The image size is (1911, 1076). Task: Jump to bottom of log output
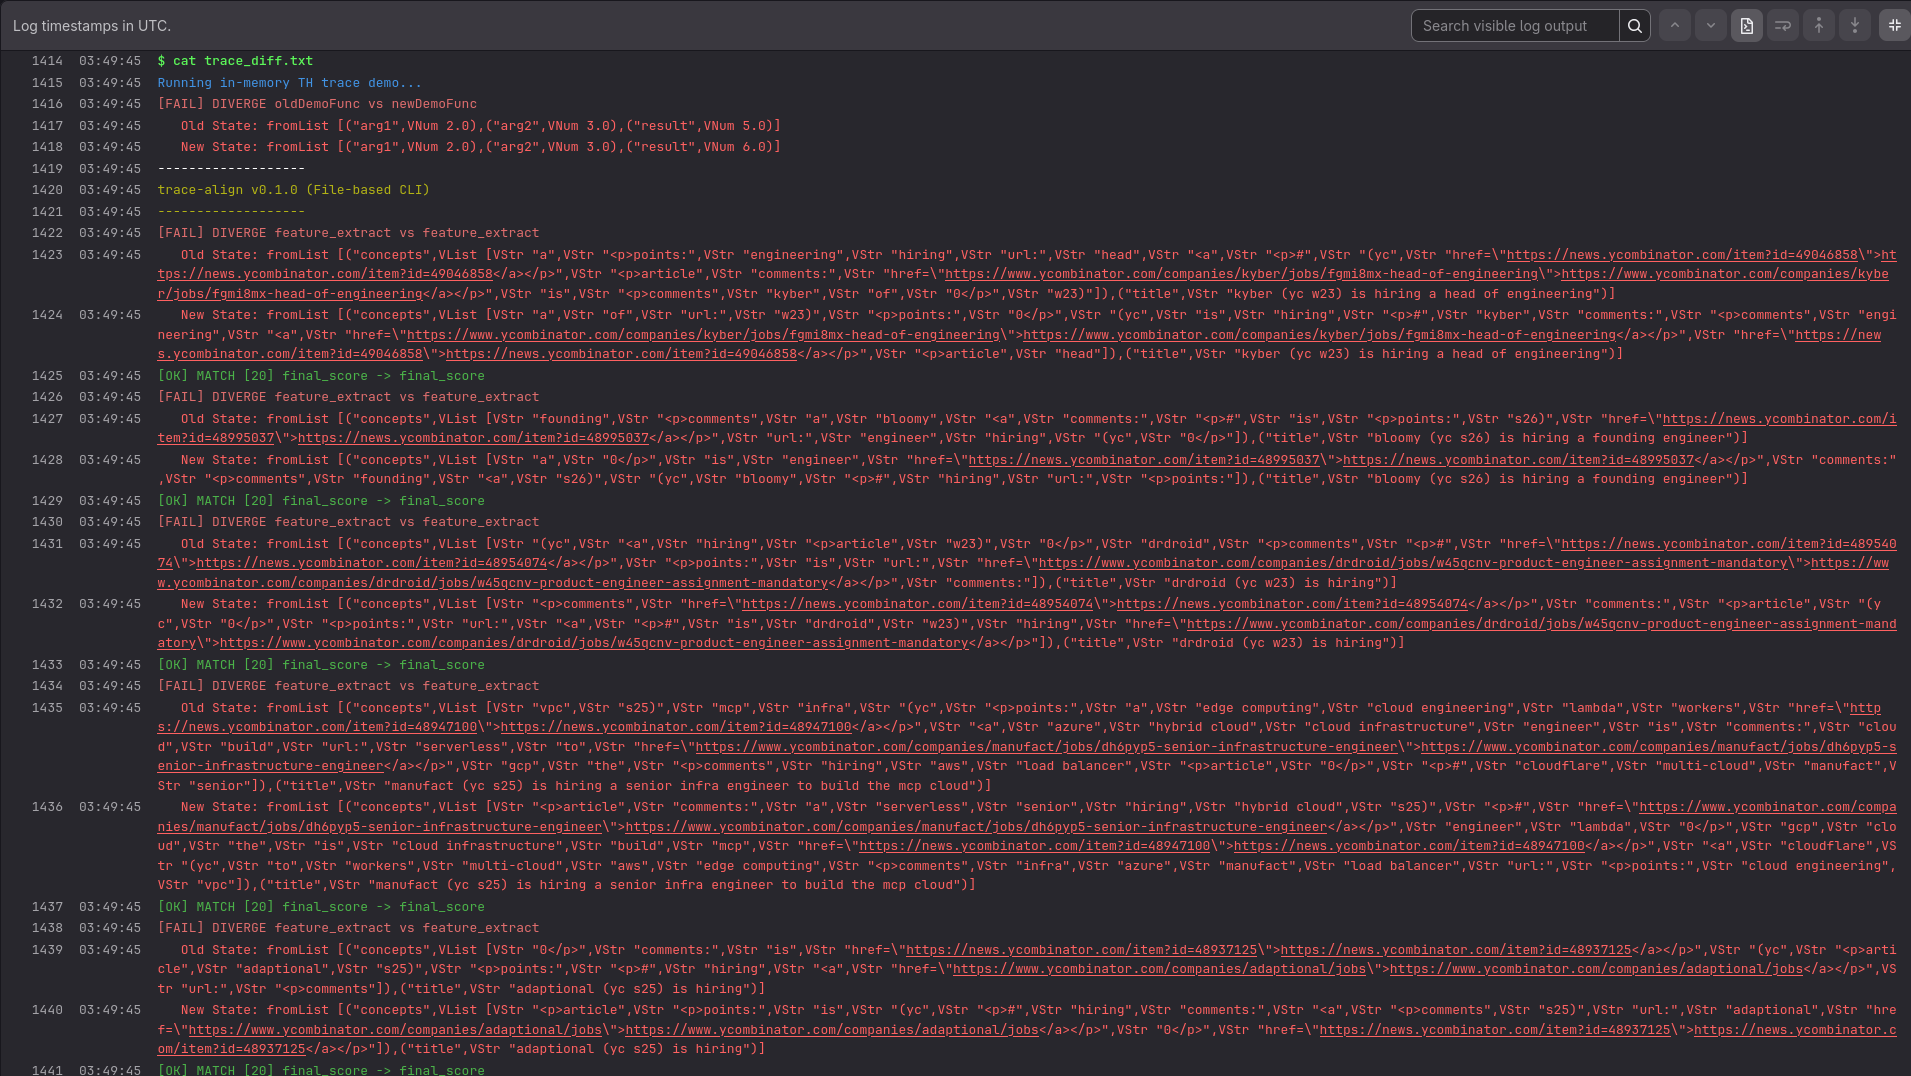click(x=1855, y=26)
